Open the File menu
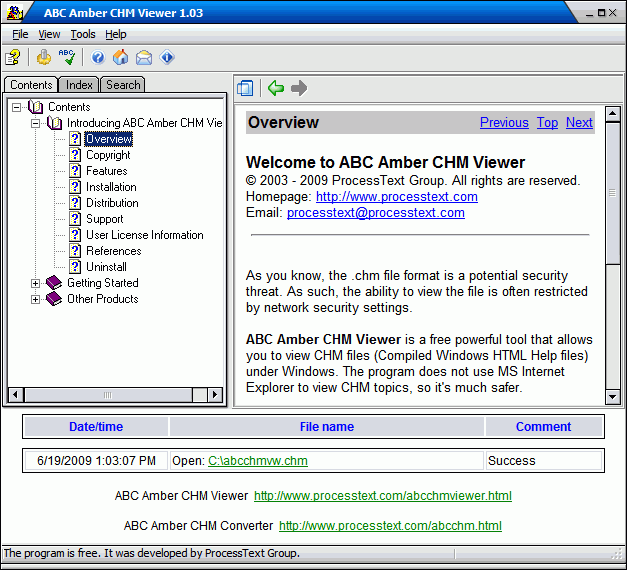Image resolution: width=627 pixels, height=570 pixels. (x=20, y=34)
